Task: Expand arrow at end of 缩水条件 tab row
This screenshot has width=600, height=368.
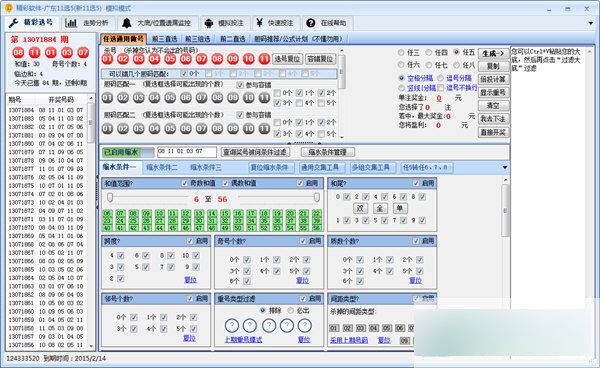Action: tap(505, 167)
